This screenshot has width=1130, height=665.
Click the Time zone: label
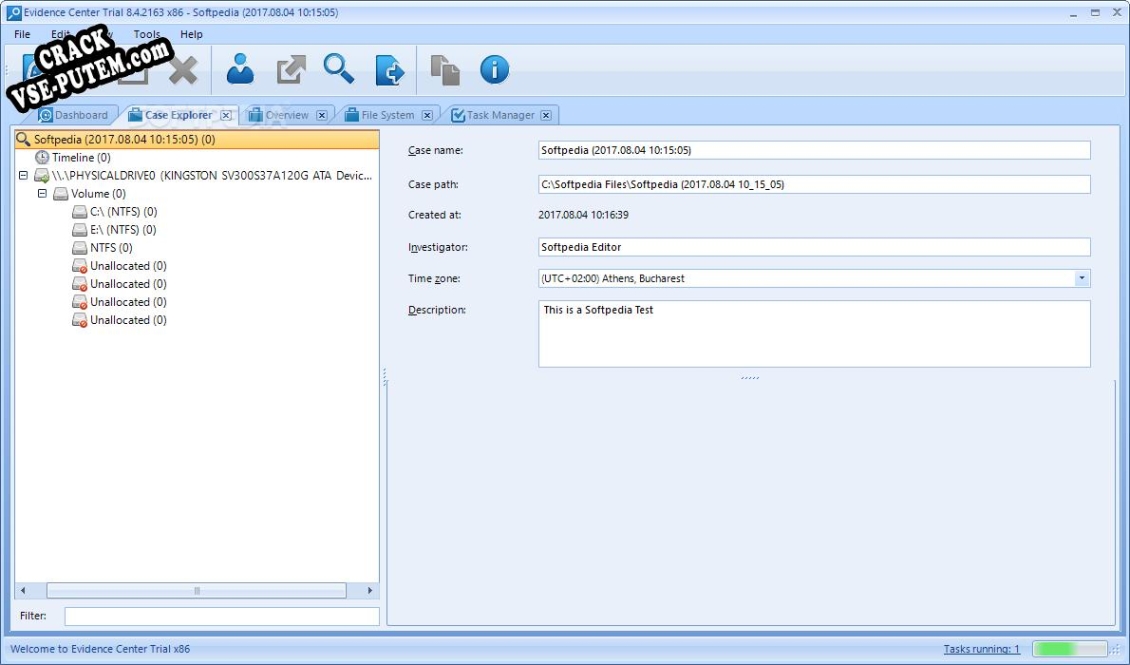[434, 279]
